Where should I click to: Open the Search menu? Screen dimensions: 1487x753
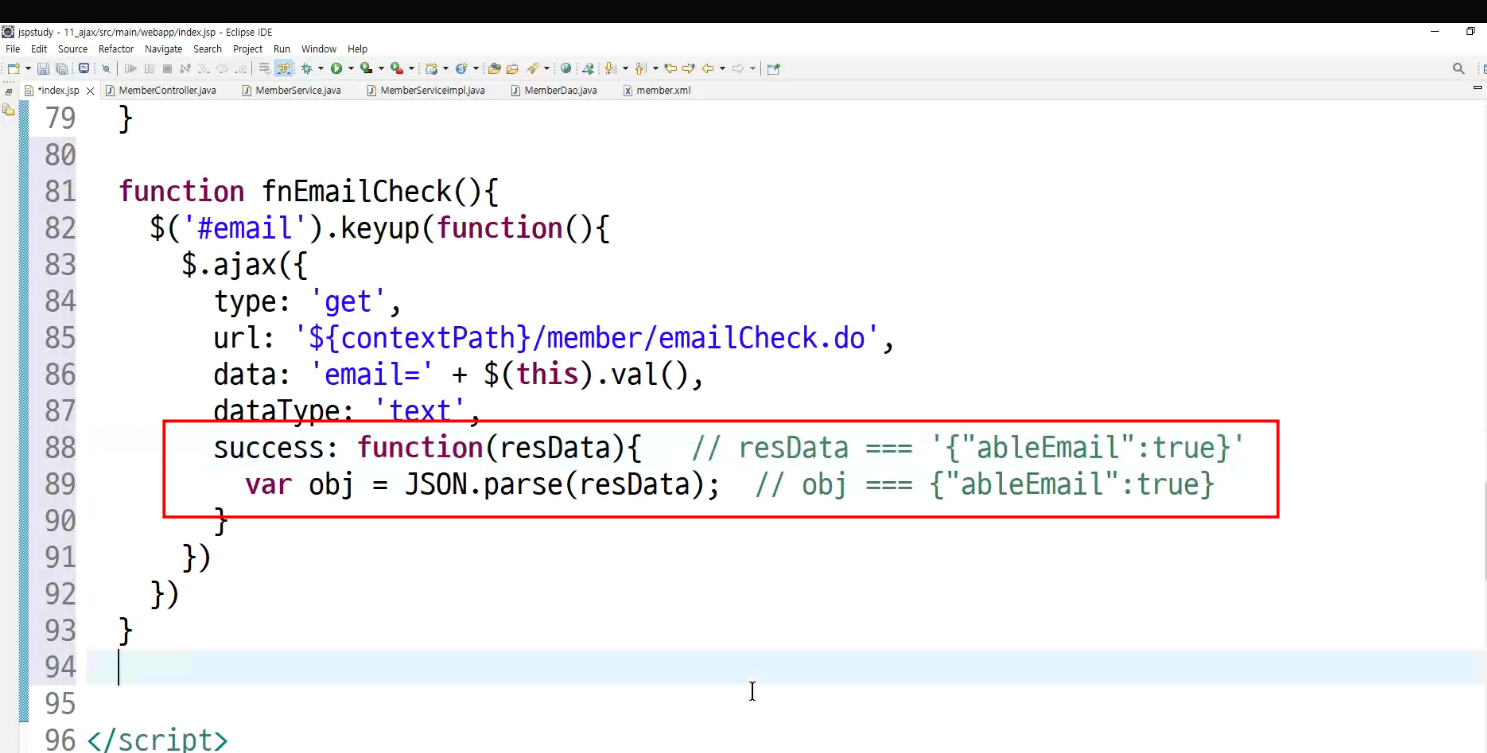click(x=208, y=49)
